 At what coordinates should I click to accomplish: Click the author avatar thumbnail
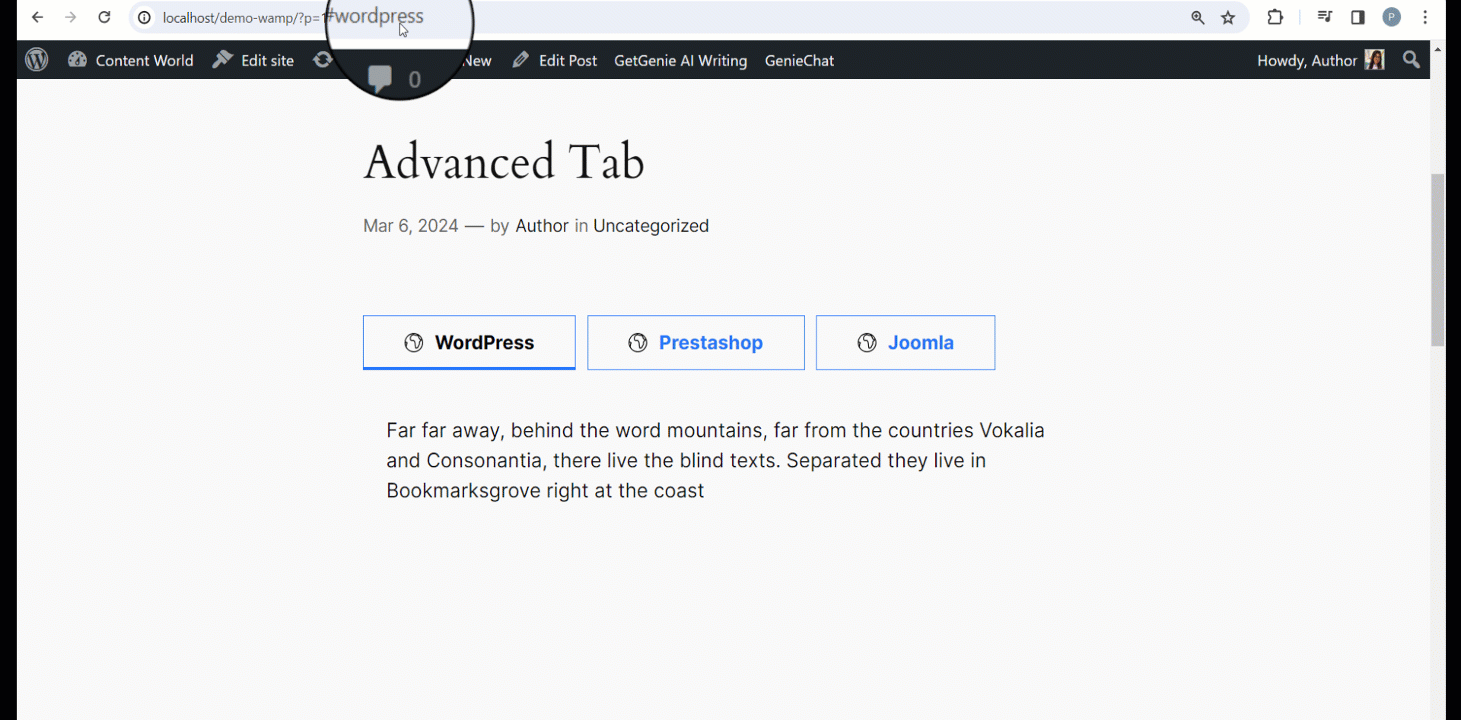(1375, 60)
